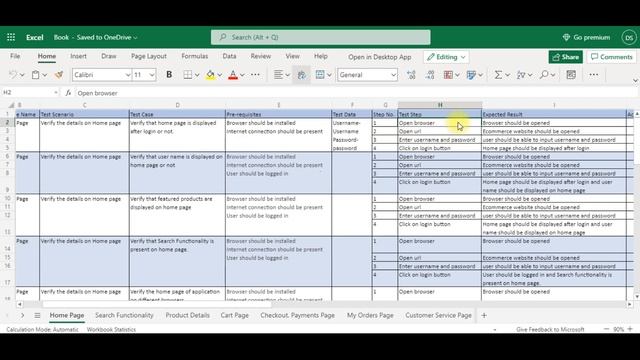Open the Cart Page sheet
The height and width of the screenshot is (360, 640).
pos(235,315)
